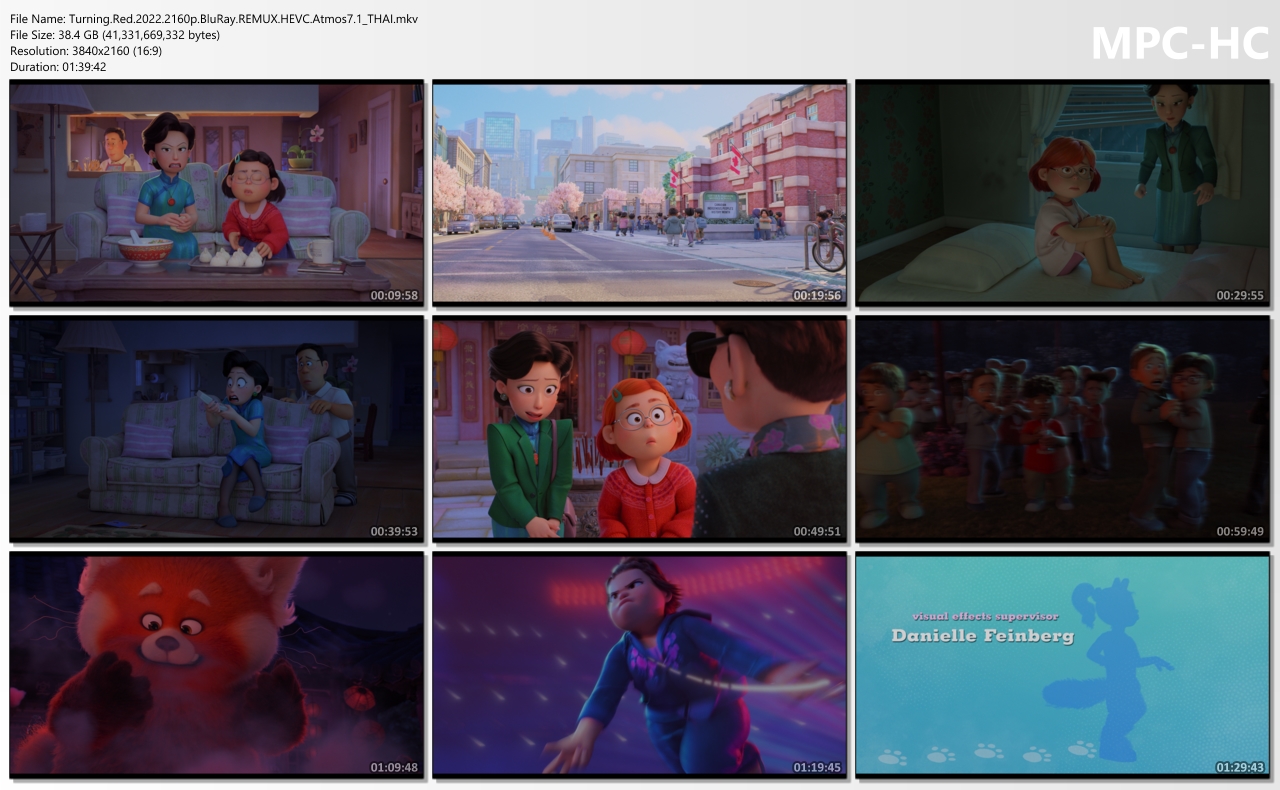1280x790 pixels.
Task: Select the thumbnail timestamped 00:09:58
Action: (x=216, y=193)
